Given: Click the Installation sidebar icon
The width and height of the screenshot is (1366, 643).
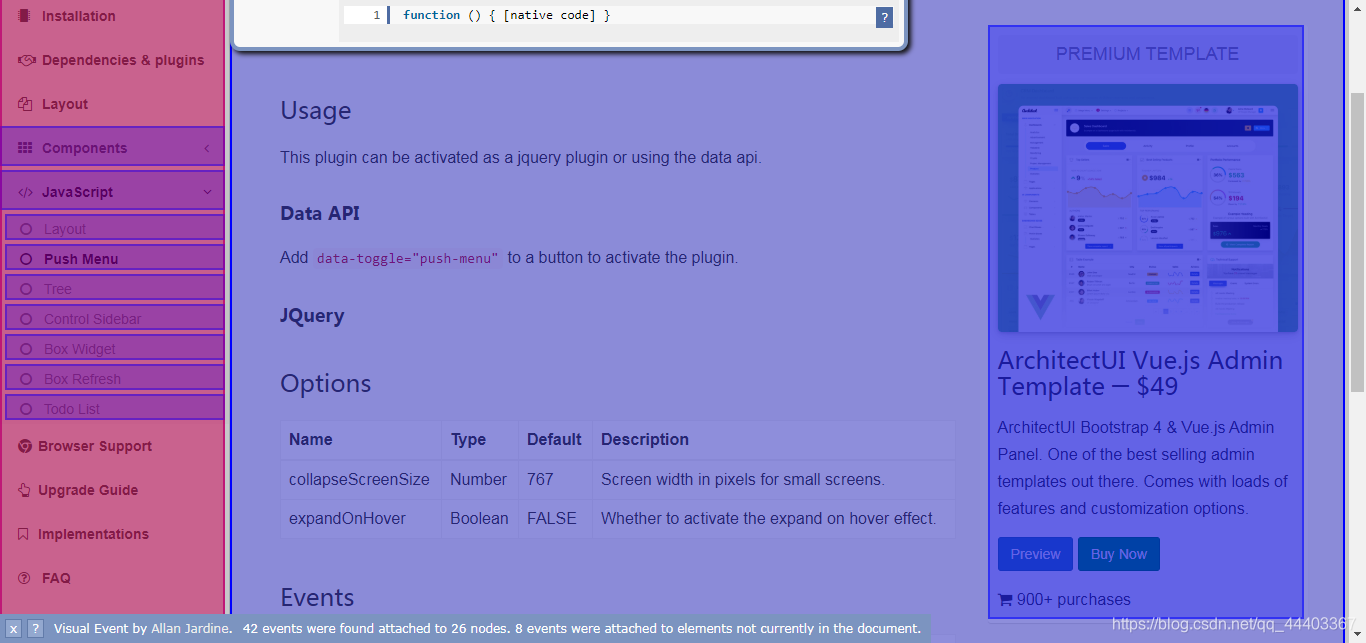Looking at the screenshot, I should click(25, 16).
